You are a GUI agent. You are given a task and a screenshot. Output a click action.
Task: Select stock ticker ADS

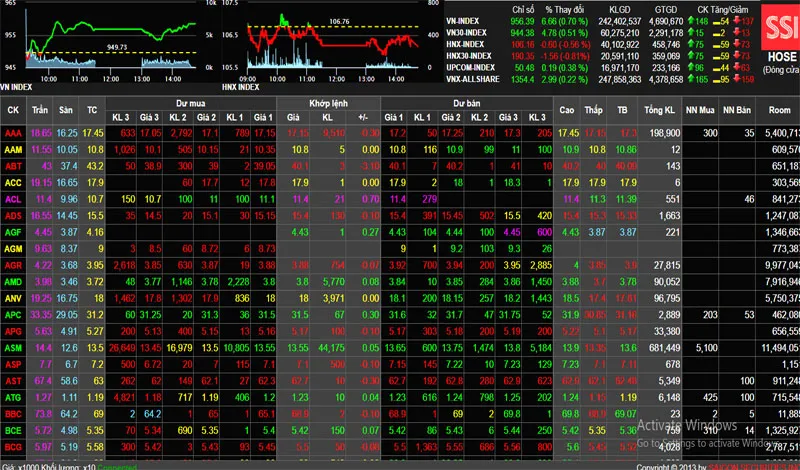tap(13, 216)
